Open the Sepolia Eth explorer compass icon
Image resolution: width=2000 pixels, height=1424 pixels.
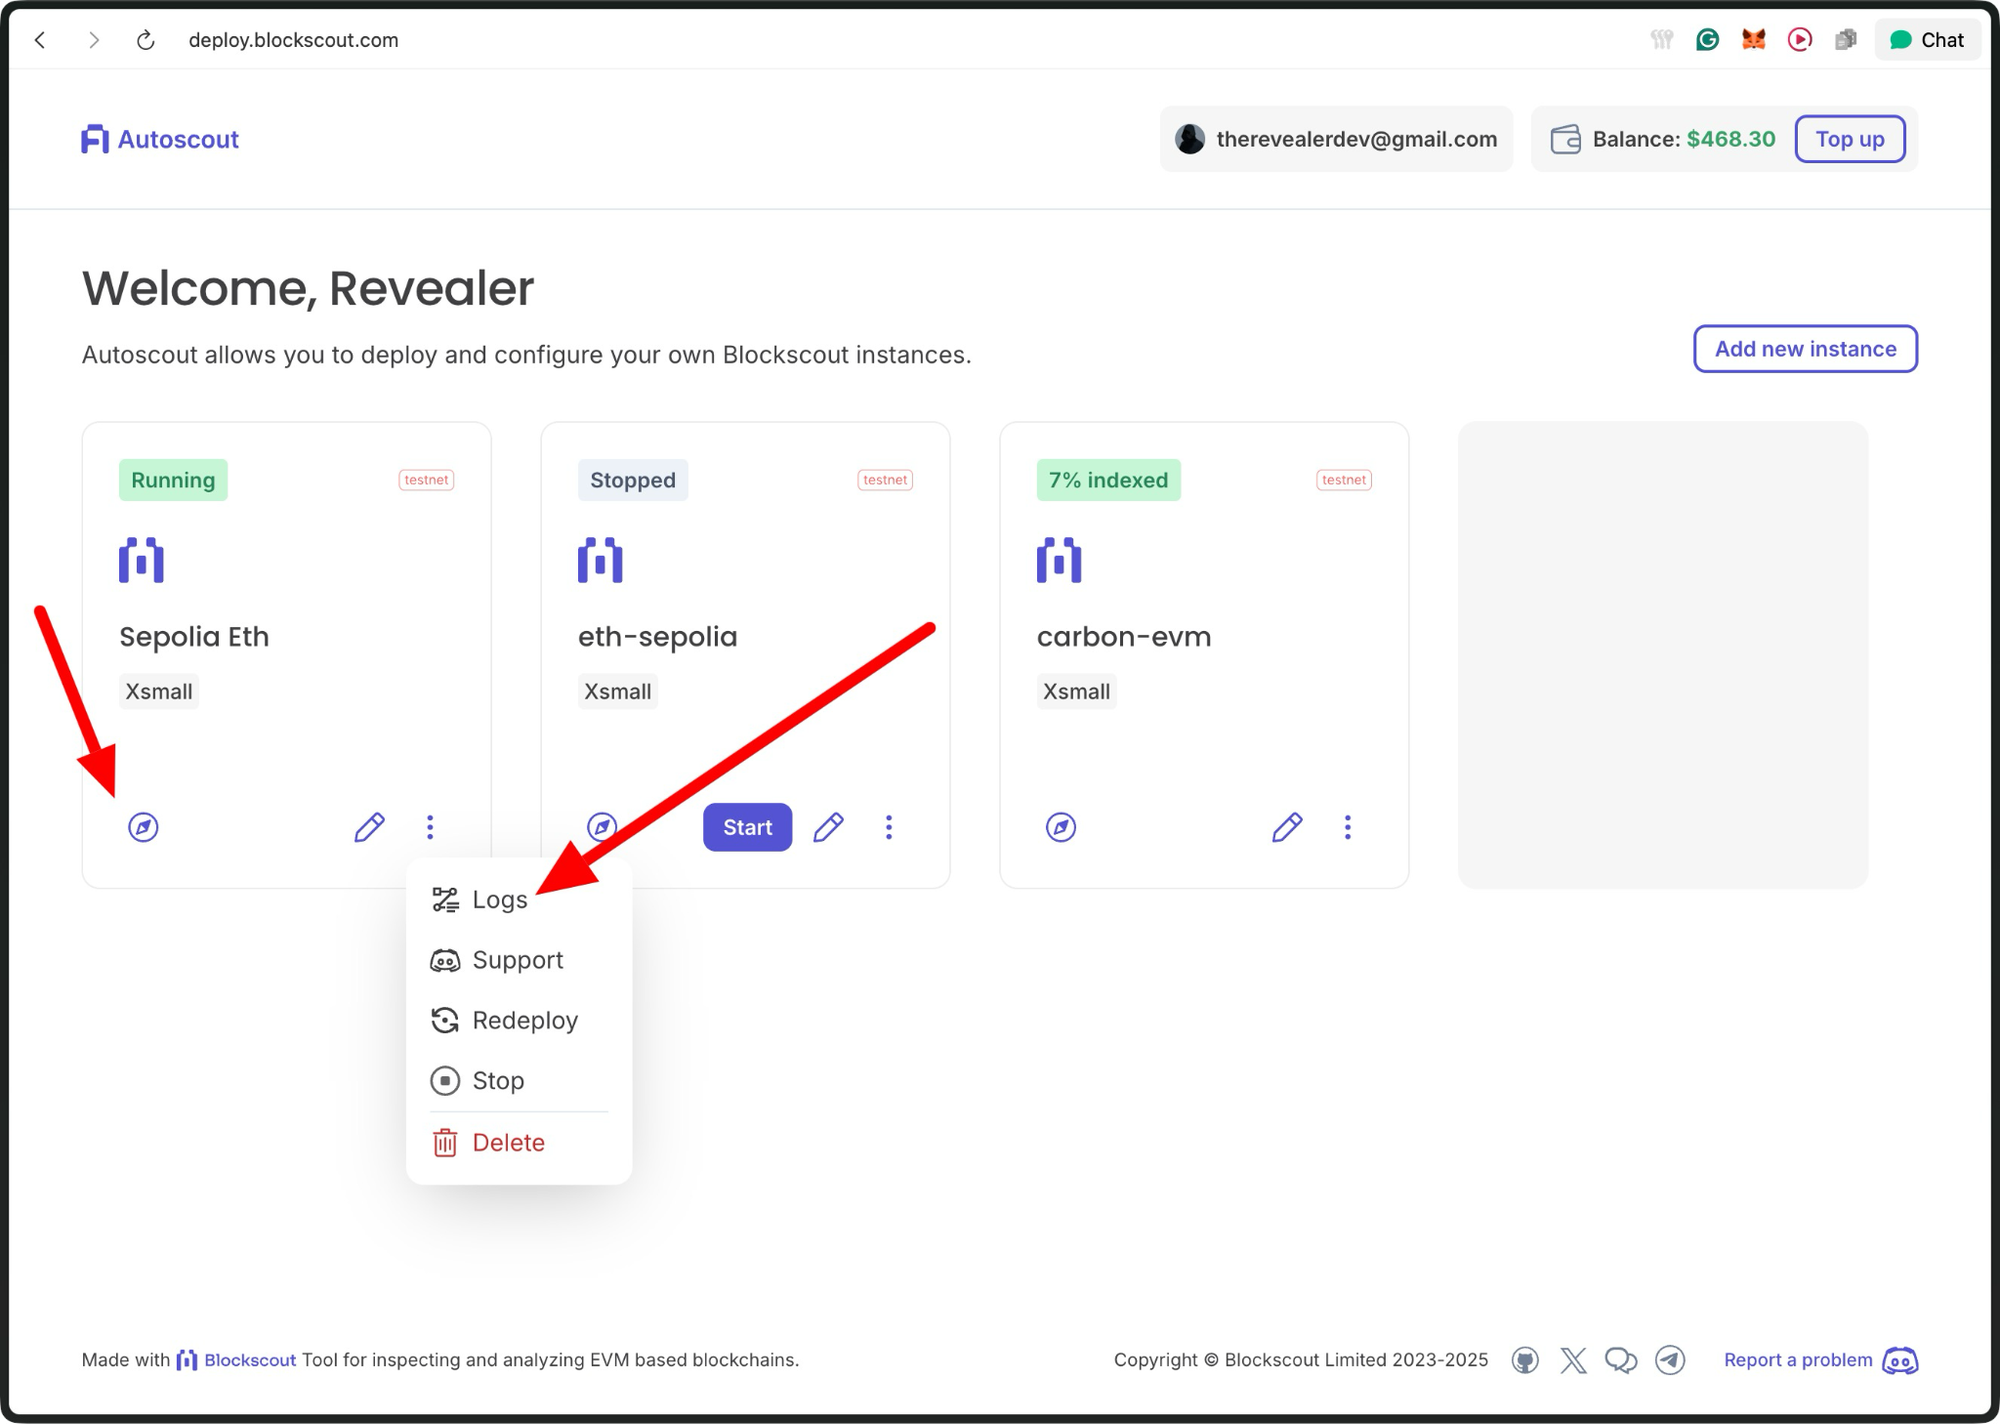(143, 827)
